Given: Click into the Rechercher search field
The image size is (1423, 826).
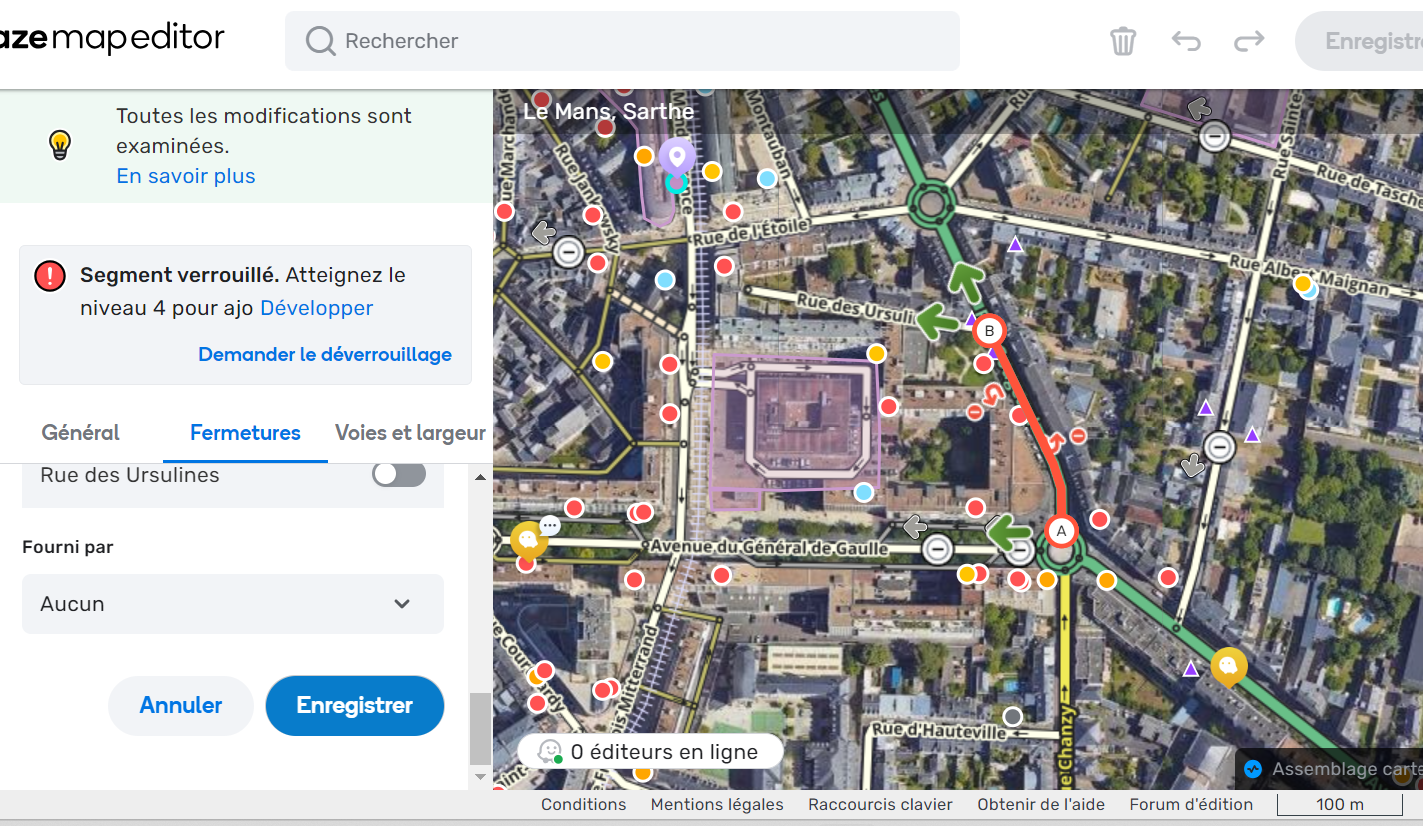Looking at the screenshot, I should coord(640,41).
